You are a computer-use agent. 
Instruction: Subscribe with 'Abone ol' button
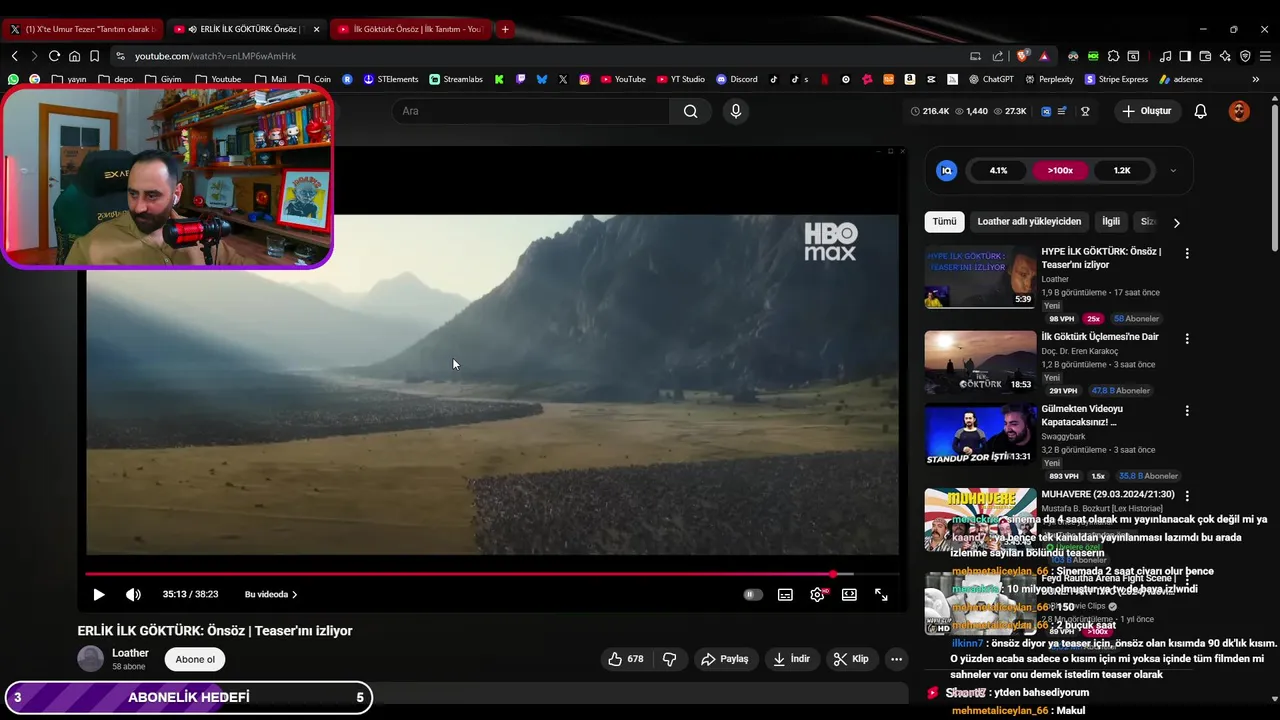pyautogui.click(x=195, y=659)
